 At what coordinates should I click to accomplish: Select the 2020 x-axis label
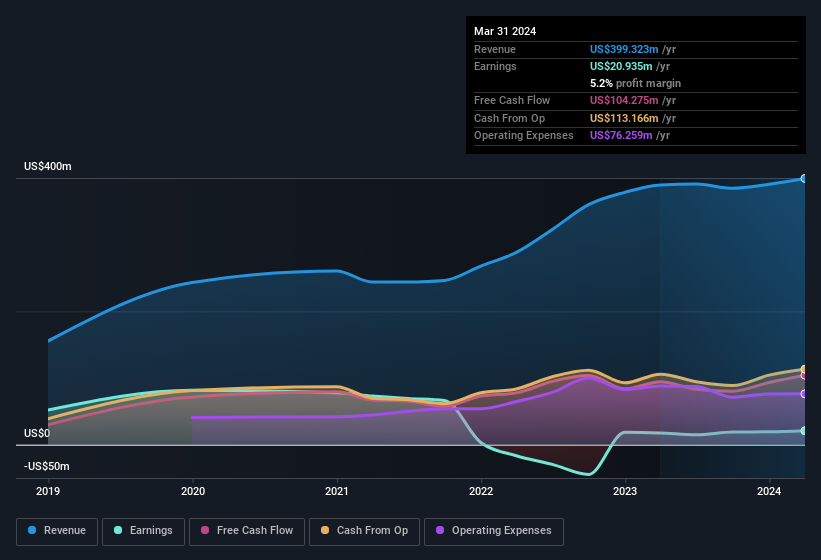pyautogui.click(x=193, y=491)
